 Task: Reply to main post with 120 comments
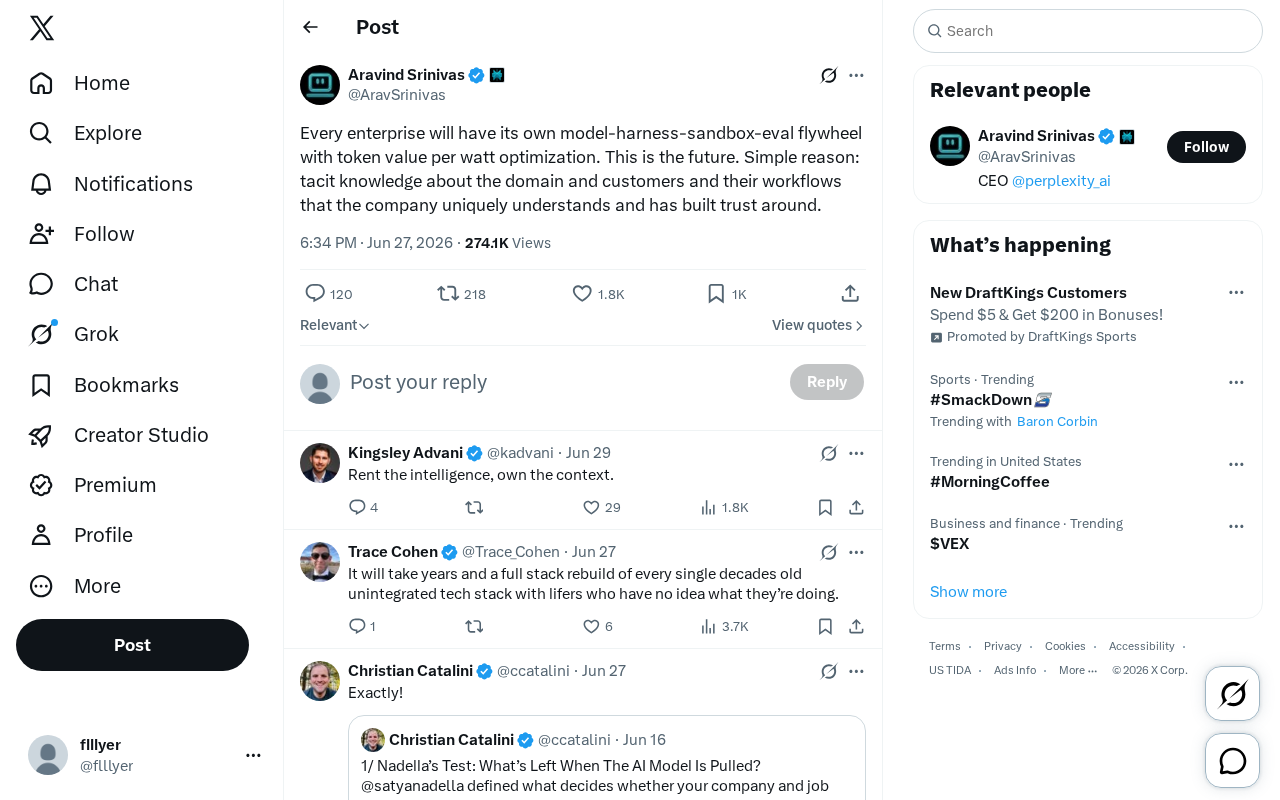pos(328,294)
